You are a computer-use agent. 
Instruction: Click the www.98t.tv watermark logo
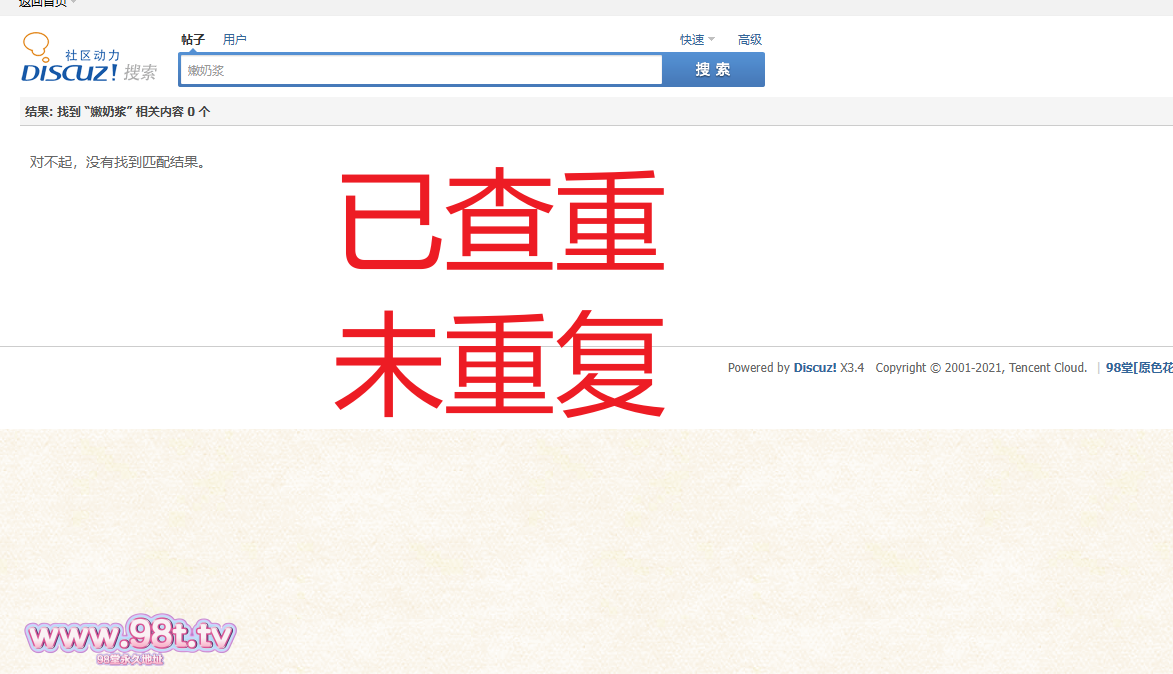[130, 637]
